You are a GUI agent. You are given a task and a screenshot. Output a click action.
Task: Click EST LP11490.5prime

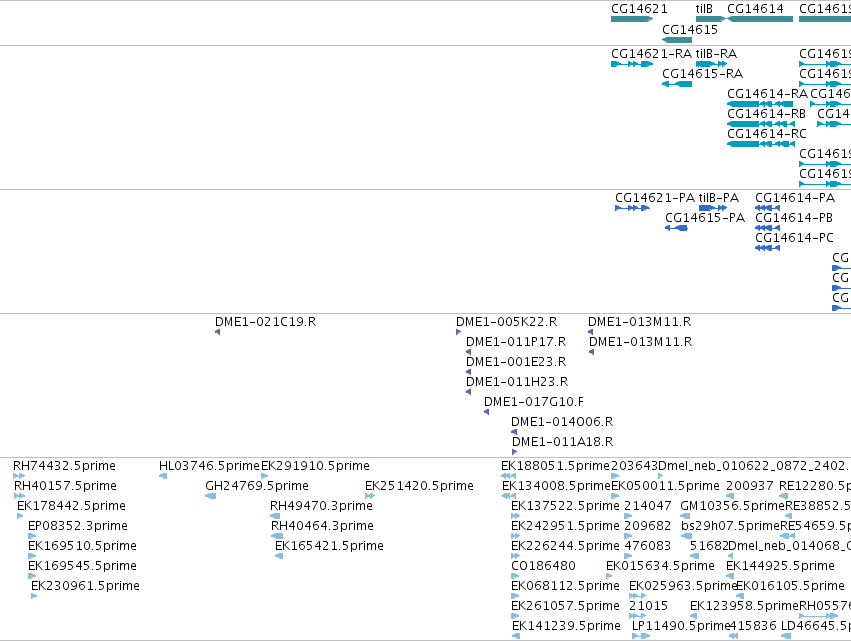[640, 636]
